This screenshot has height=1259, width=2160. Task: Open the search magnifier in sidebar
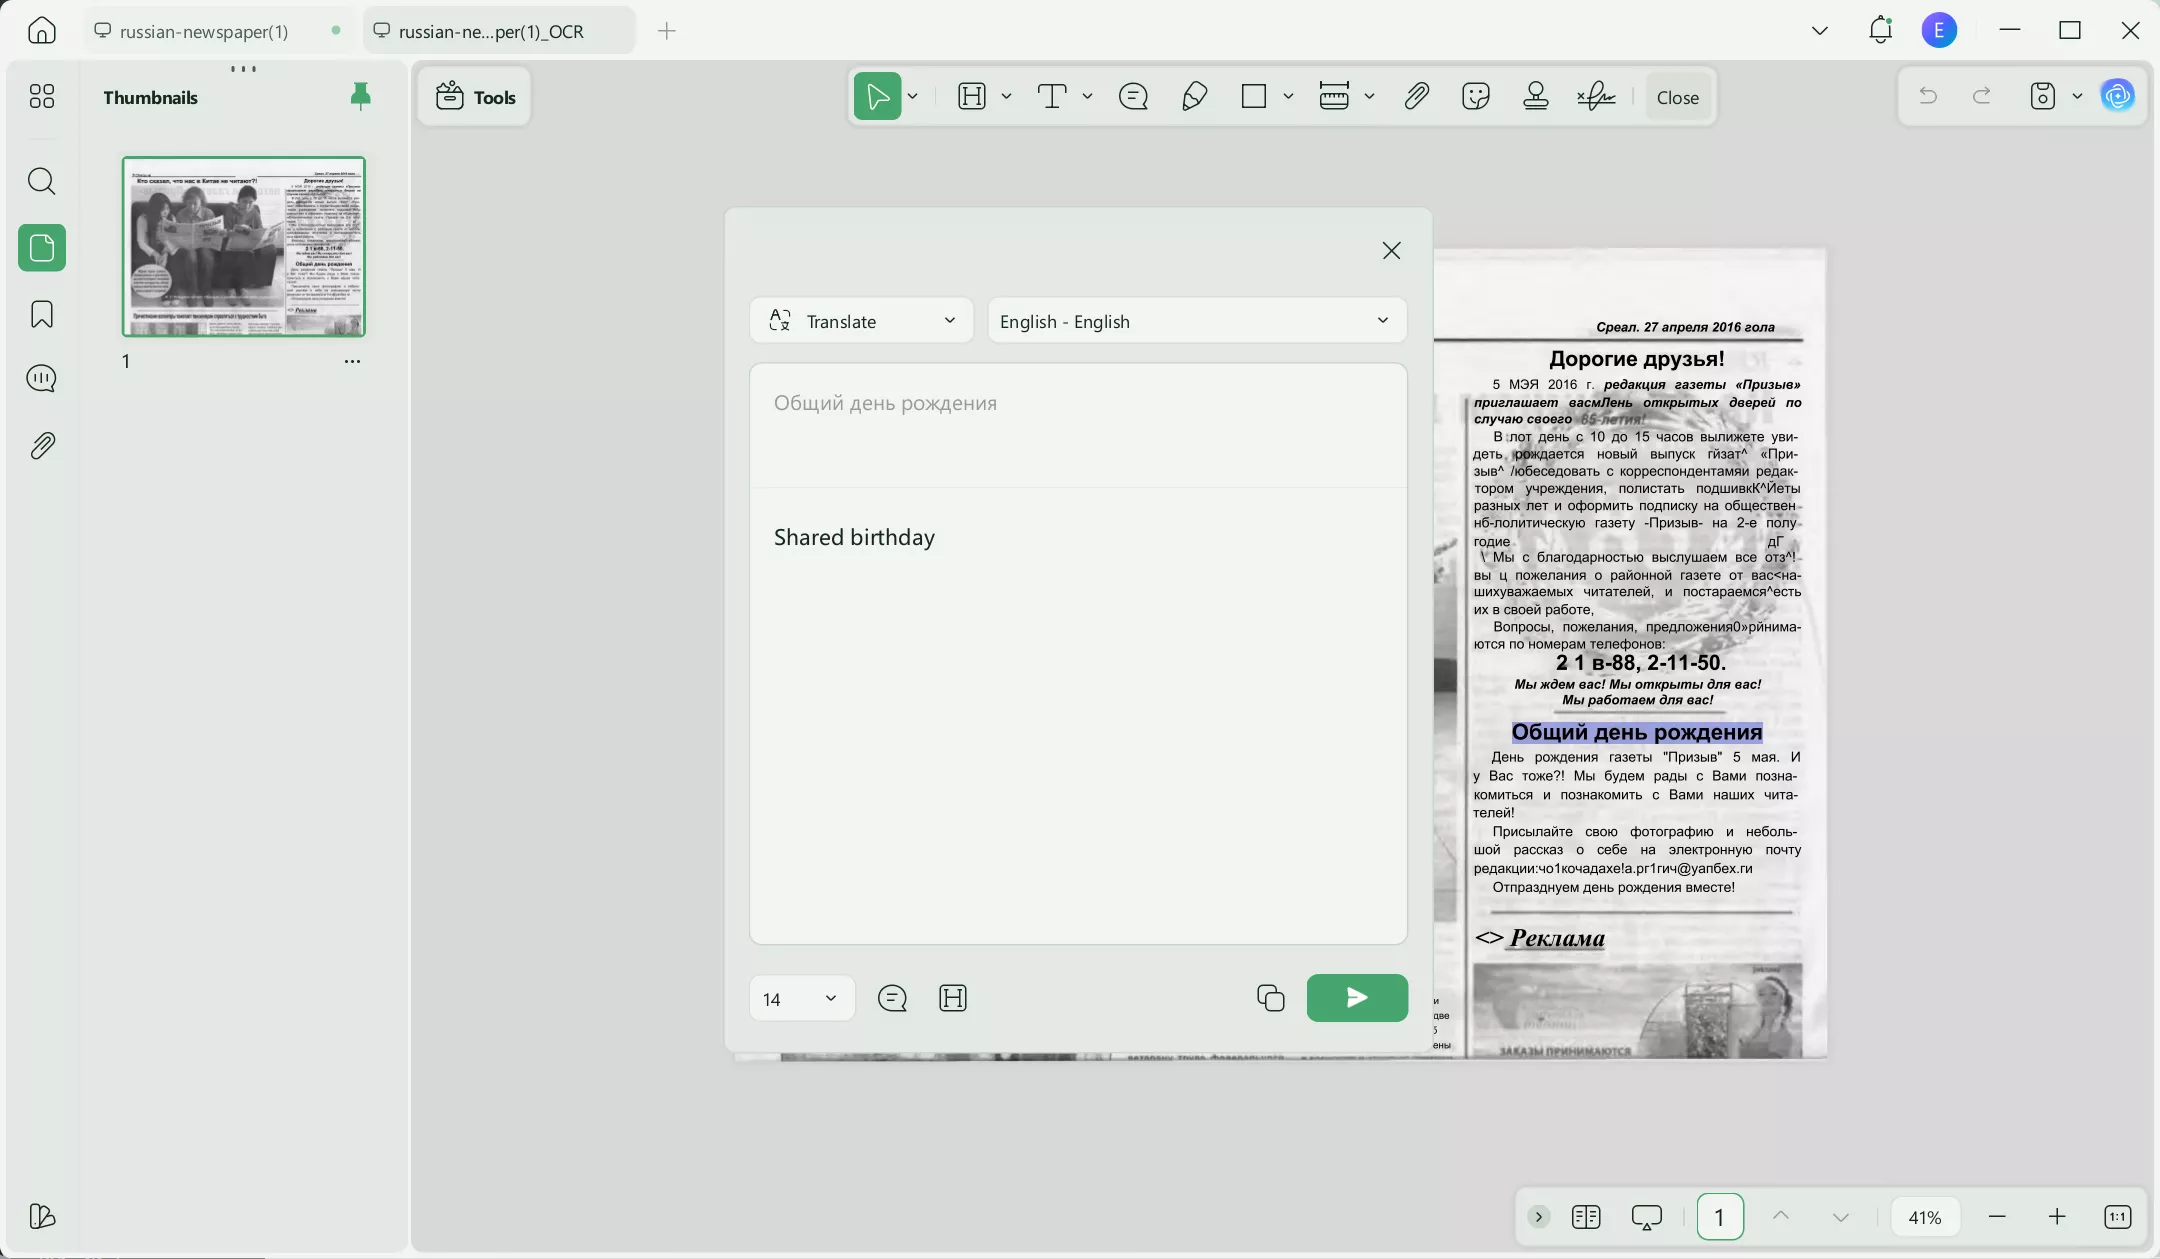click(42, 181)
